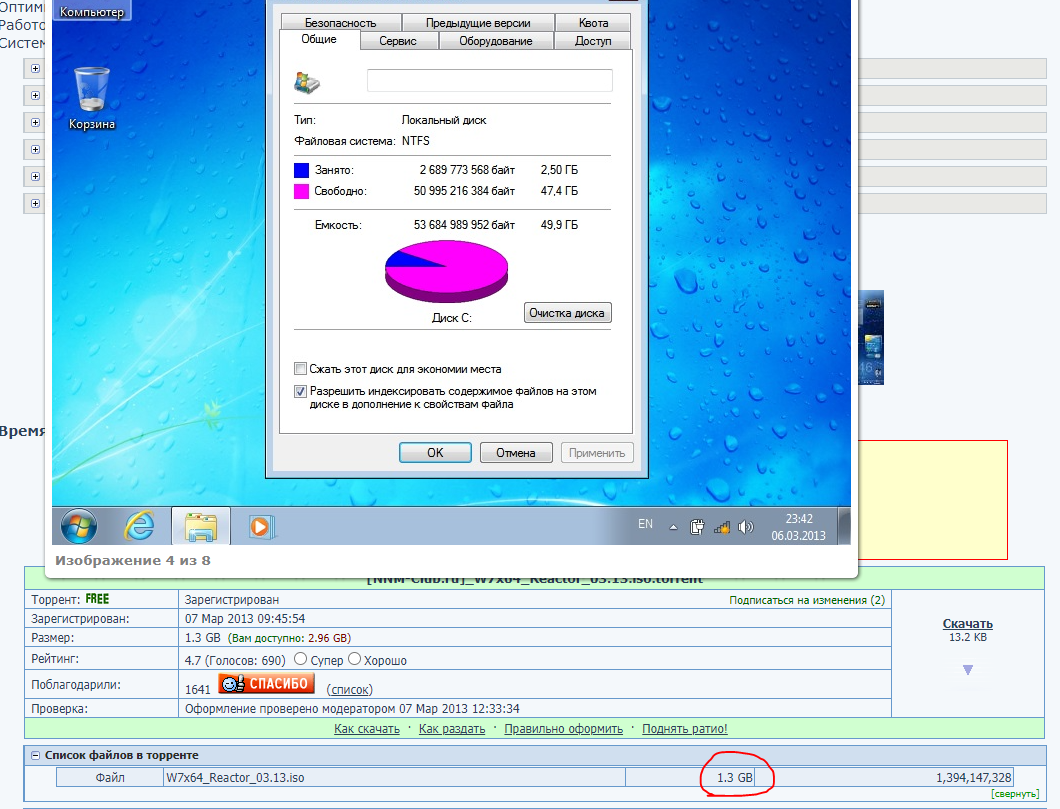Click the green FREE torrent label
This screenshot has height=809, width=1060.
(x=97, y=599)
